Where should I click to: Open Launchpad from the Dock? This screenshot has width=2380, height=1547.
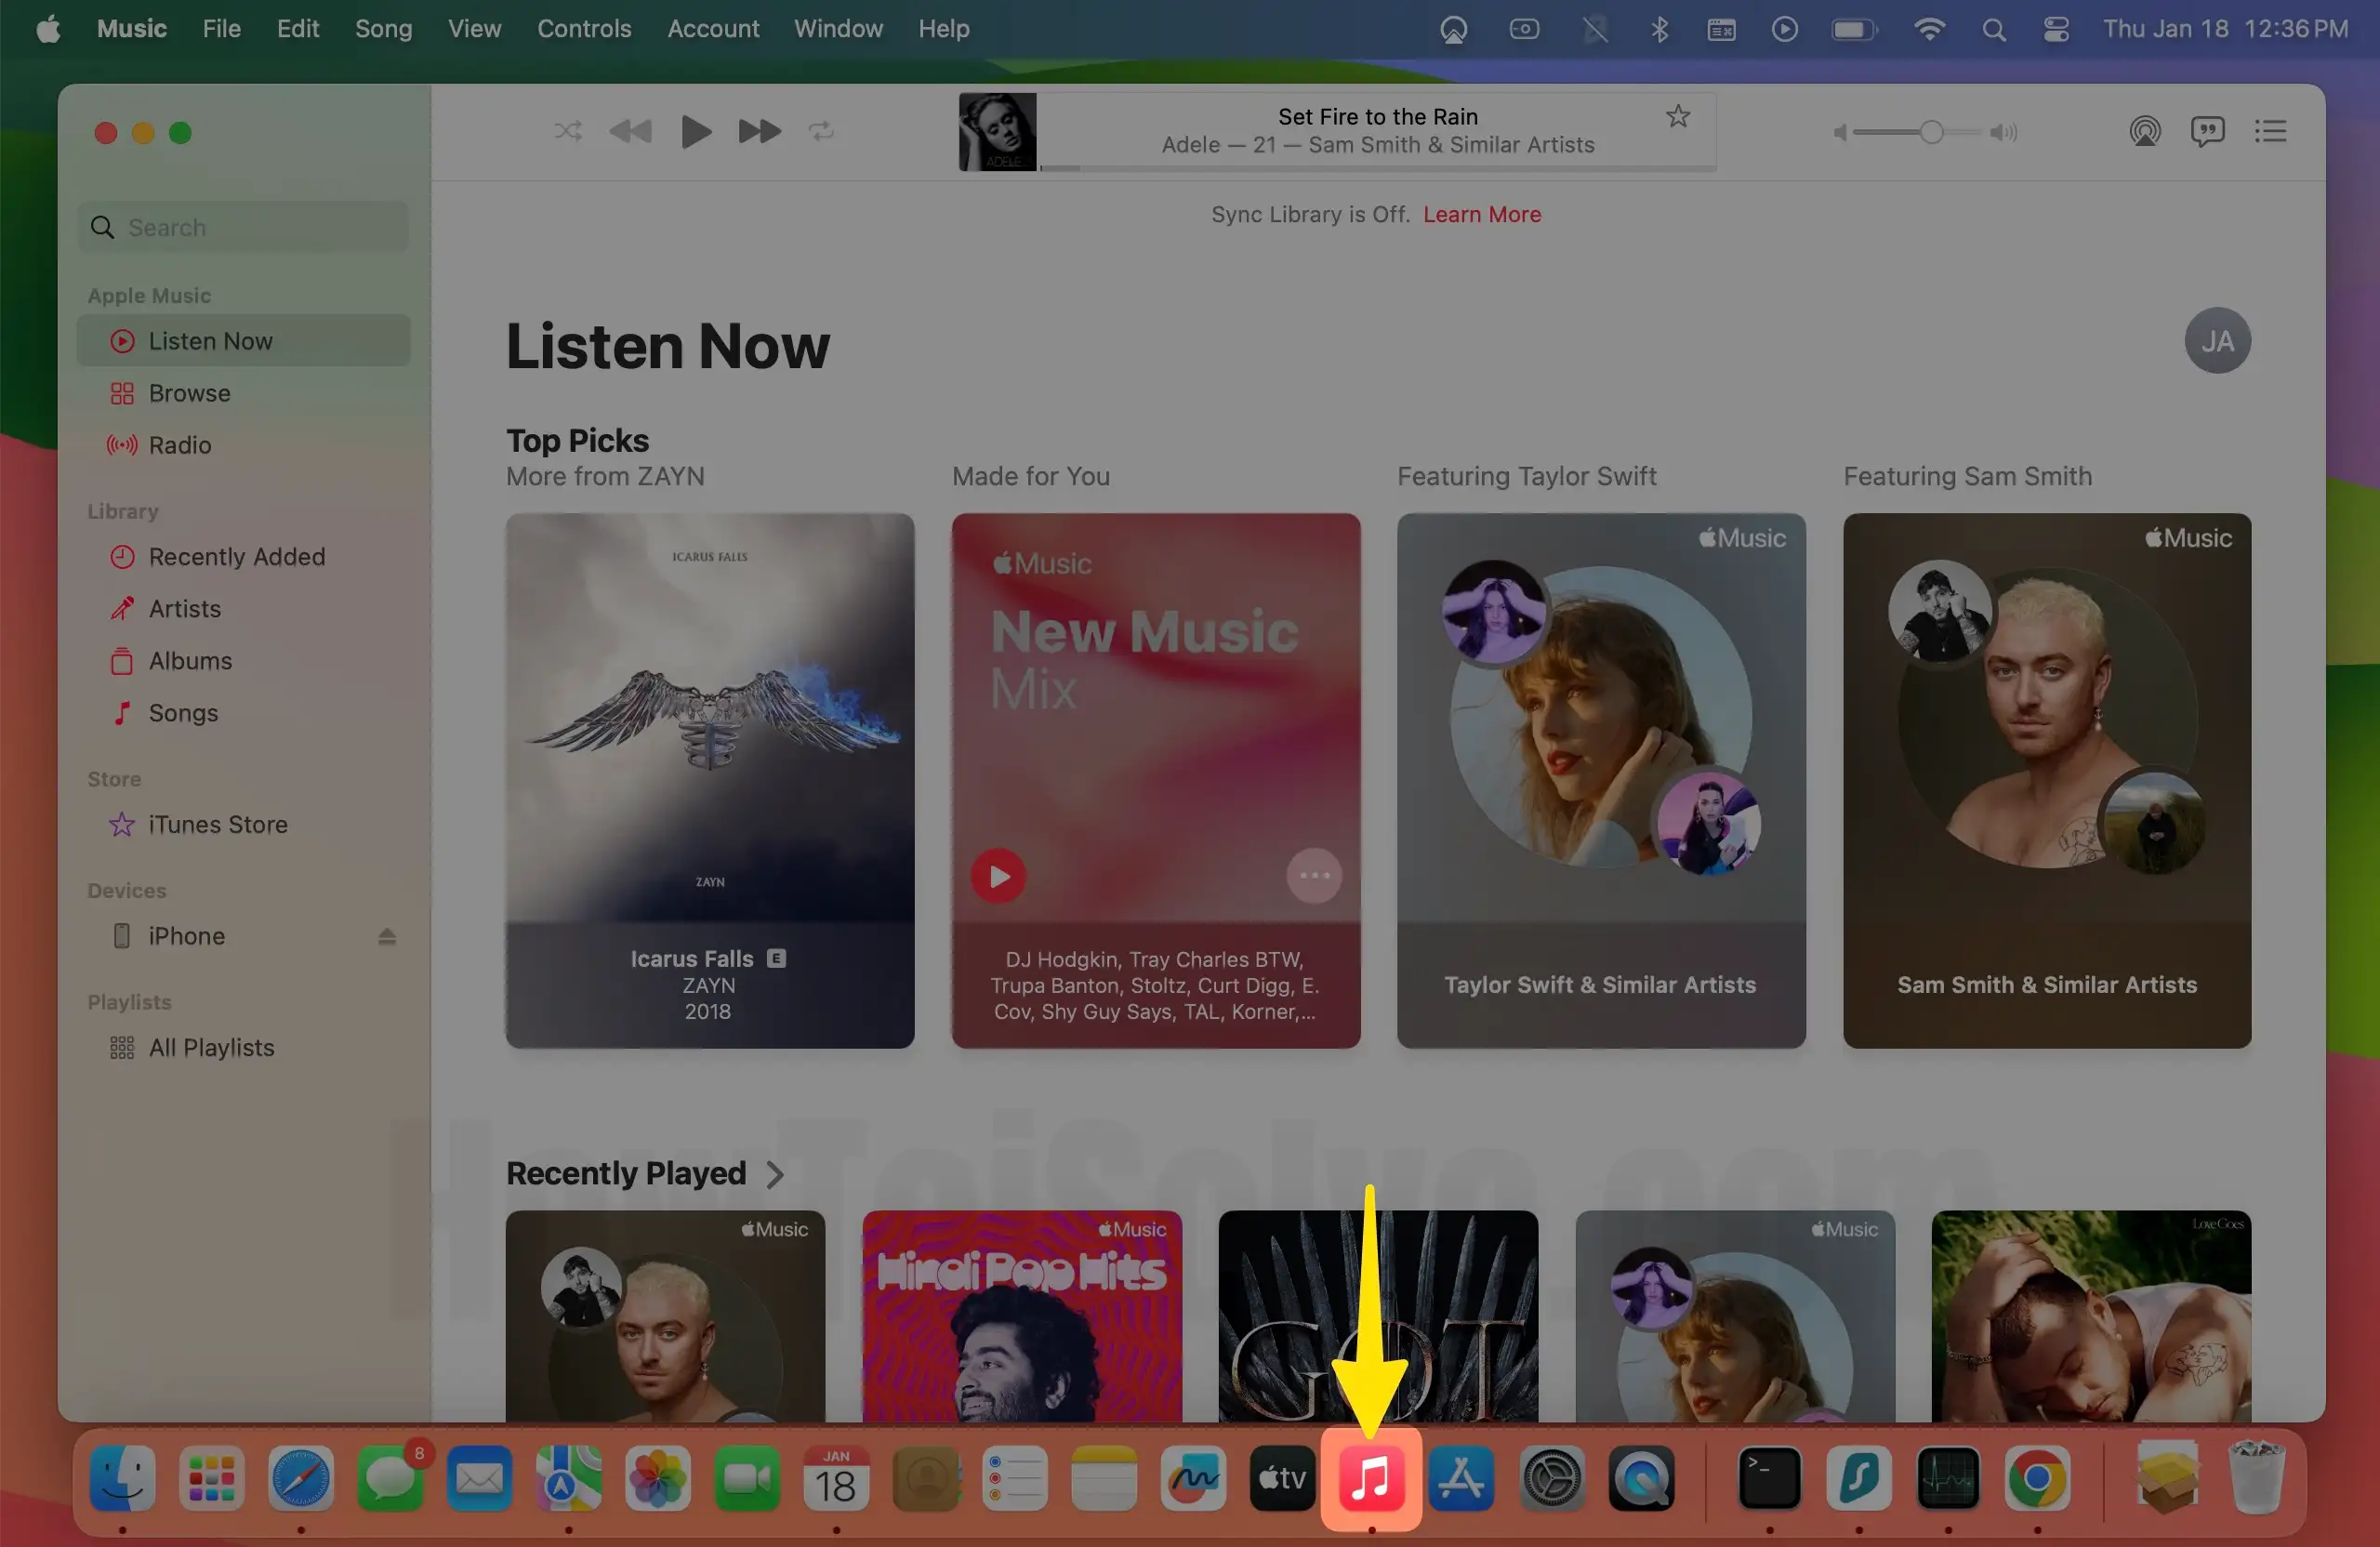tap(211, 1477)
